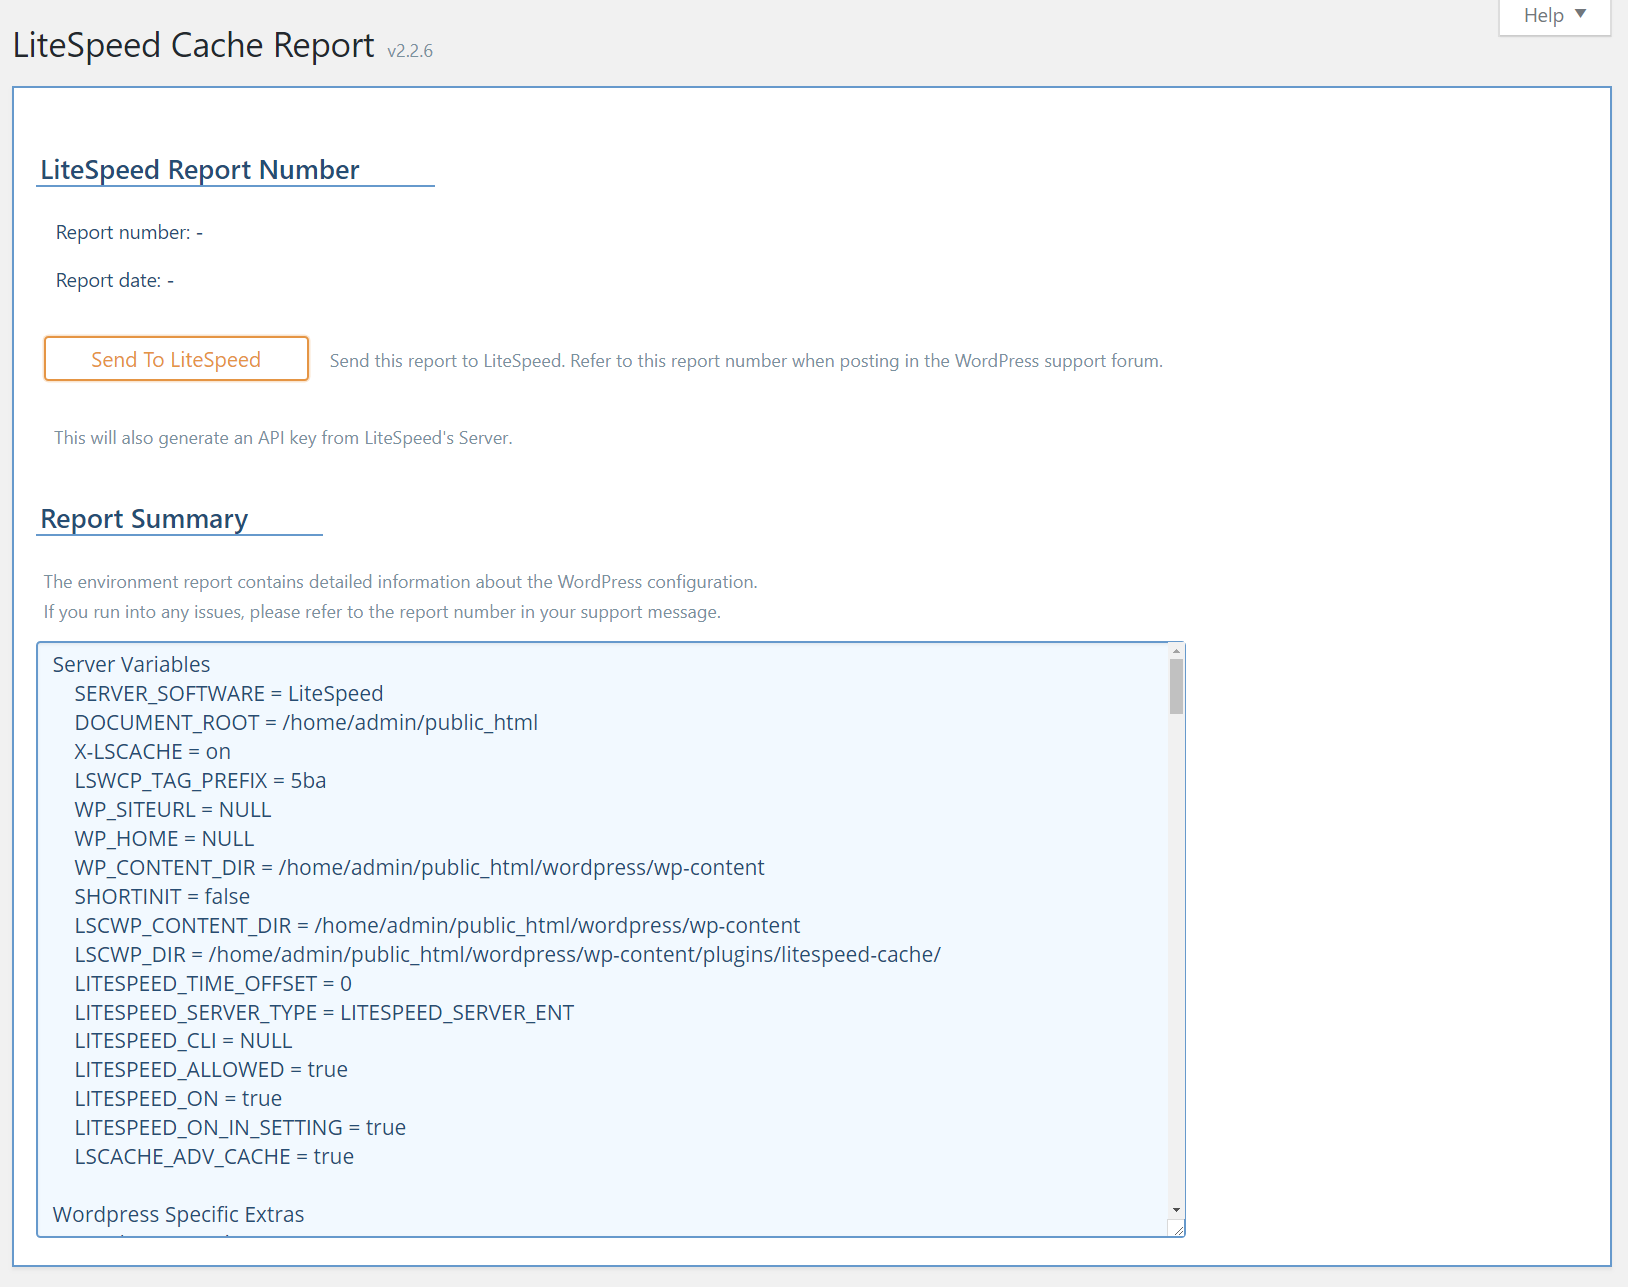Open the Help dropdown tab
Viewport: 1628px width, 1287px height.
pyautogui.click(x=1554, y=16)
